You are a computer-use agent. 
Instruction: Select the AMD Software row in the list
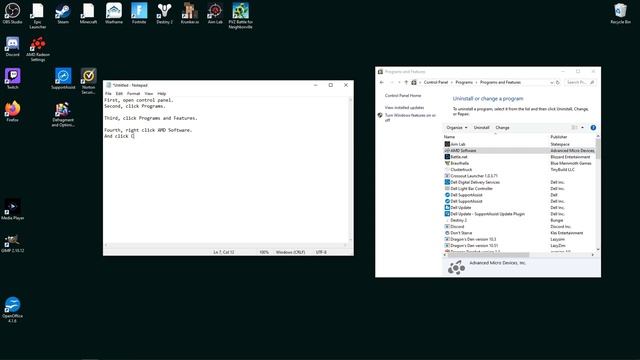point(519,151)
